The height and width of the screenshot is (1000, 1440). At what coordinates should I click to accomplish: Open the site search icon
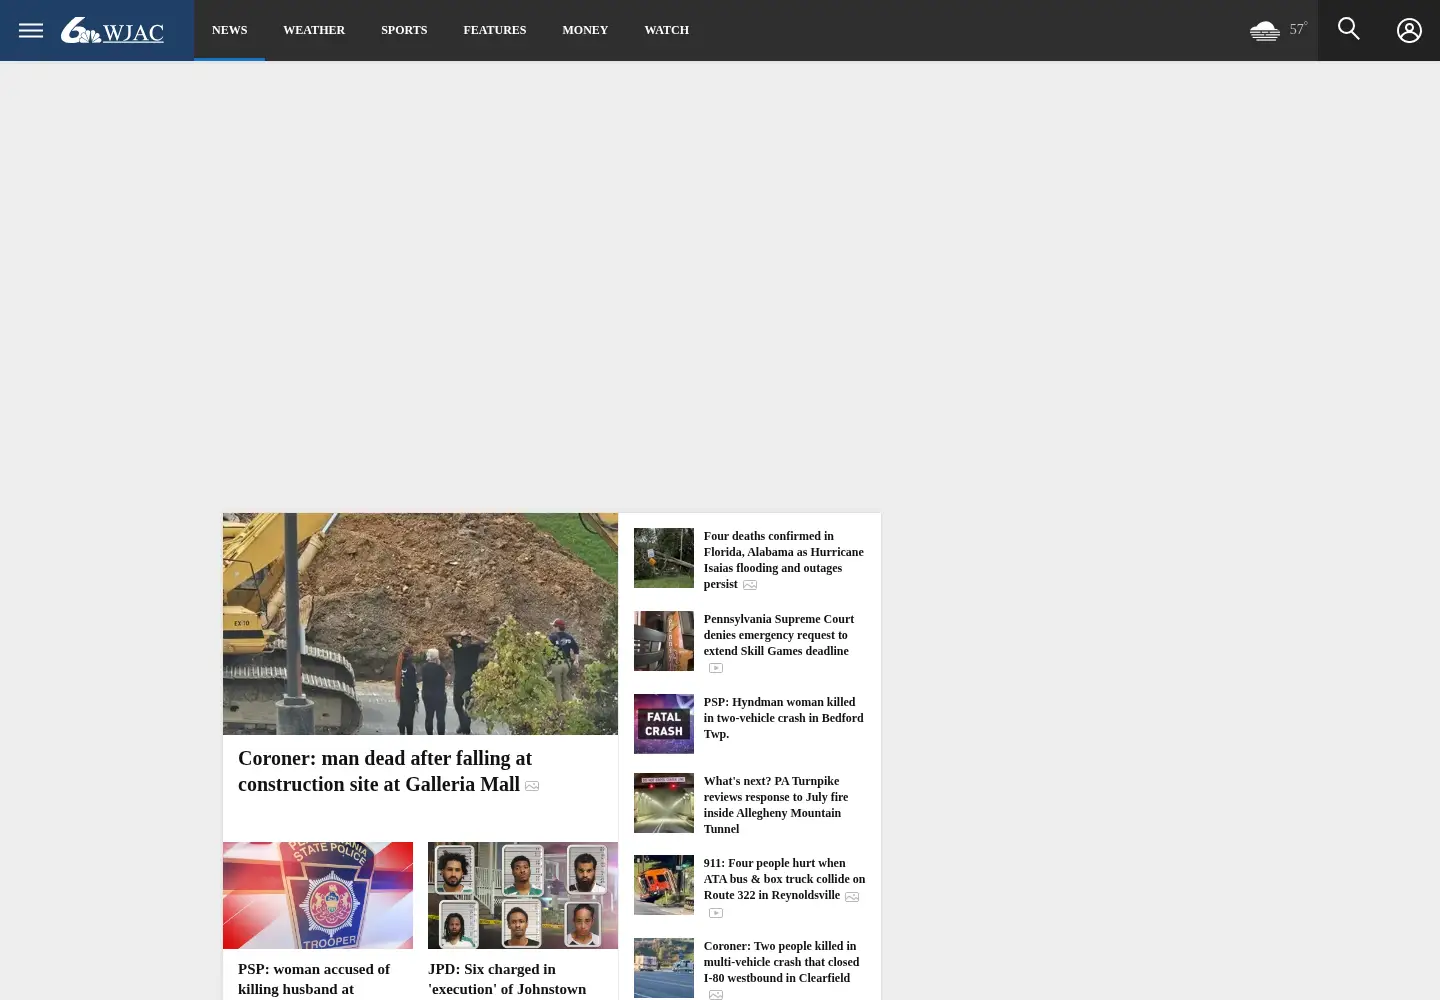[x=1349, y=29]
